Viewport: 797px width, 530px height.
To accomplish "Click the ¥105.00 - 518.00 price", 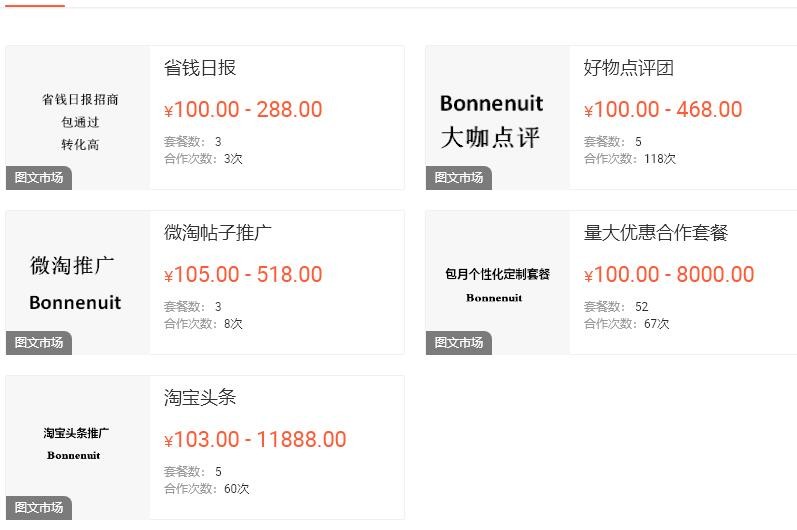I will [243, 274].
